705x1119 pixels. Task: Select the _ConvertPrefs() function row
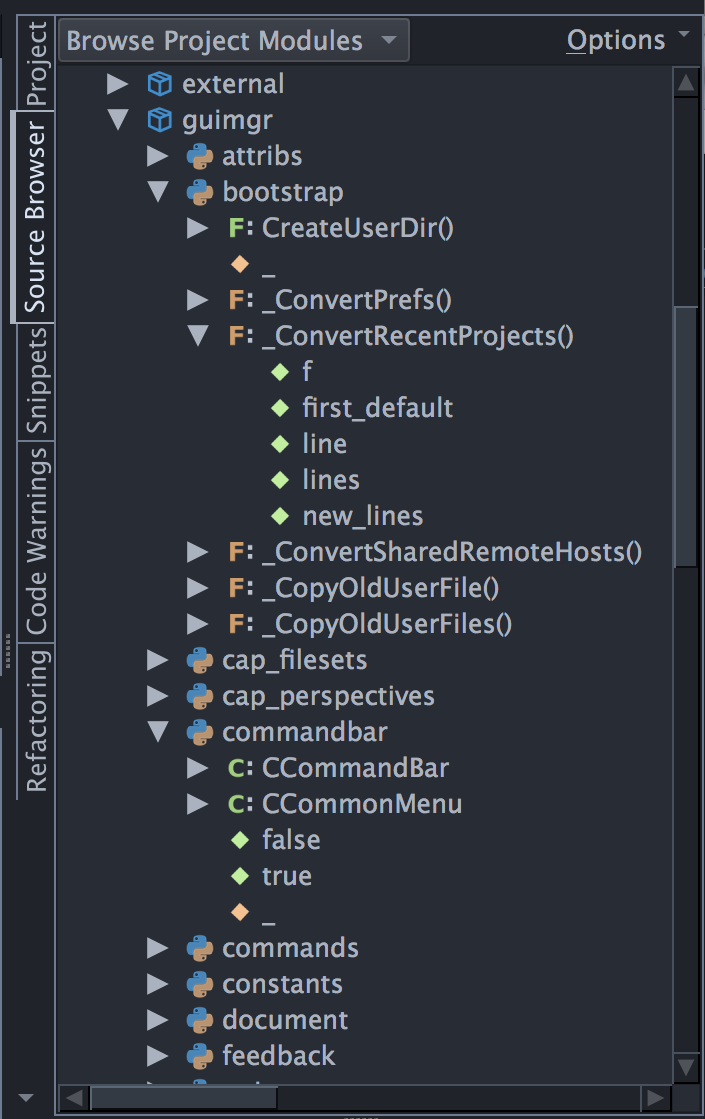coord(365,300)
